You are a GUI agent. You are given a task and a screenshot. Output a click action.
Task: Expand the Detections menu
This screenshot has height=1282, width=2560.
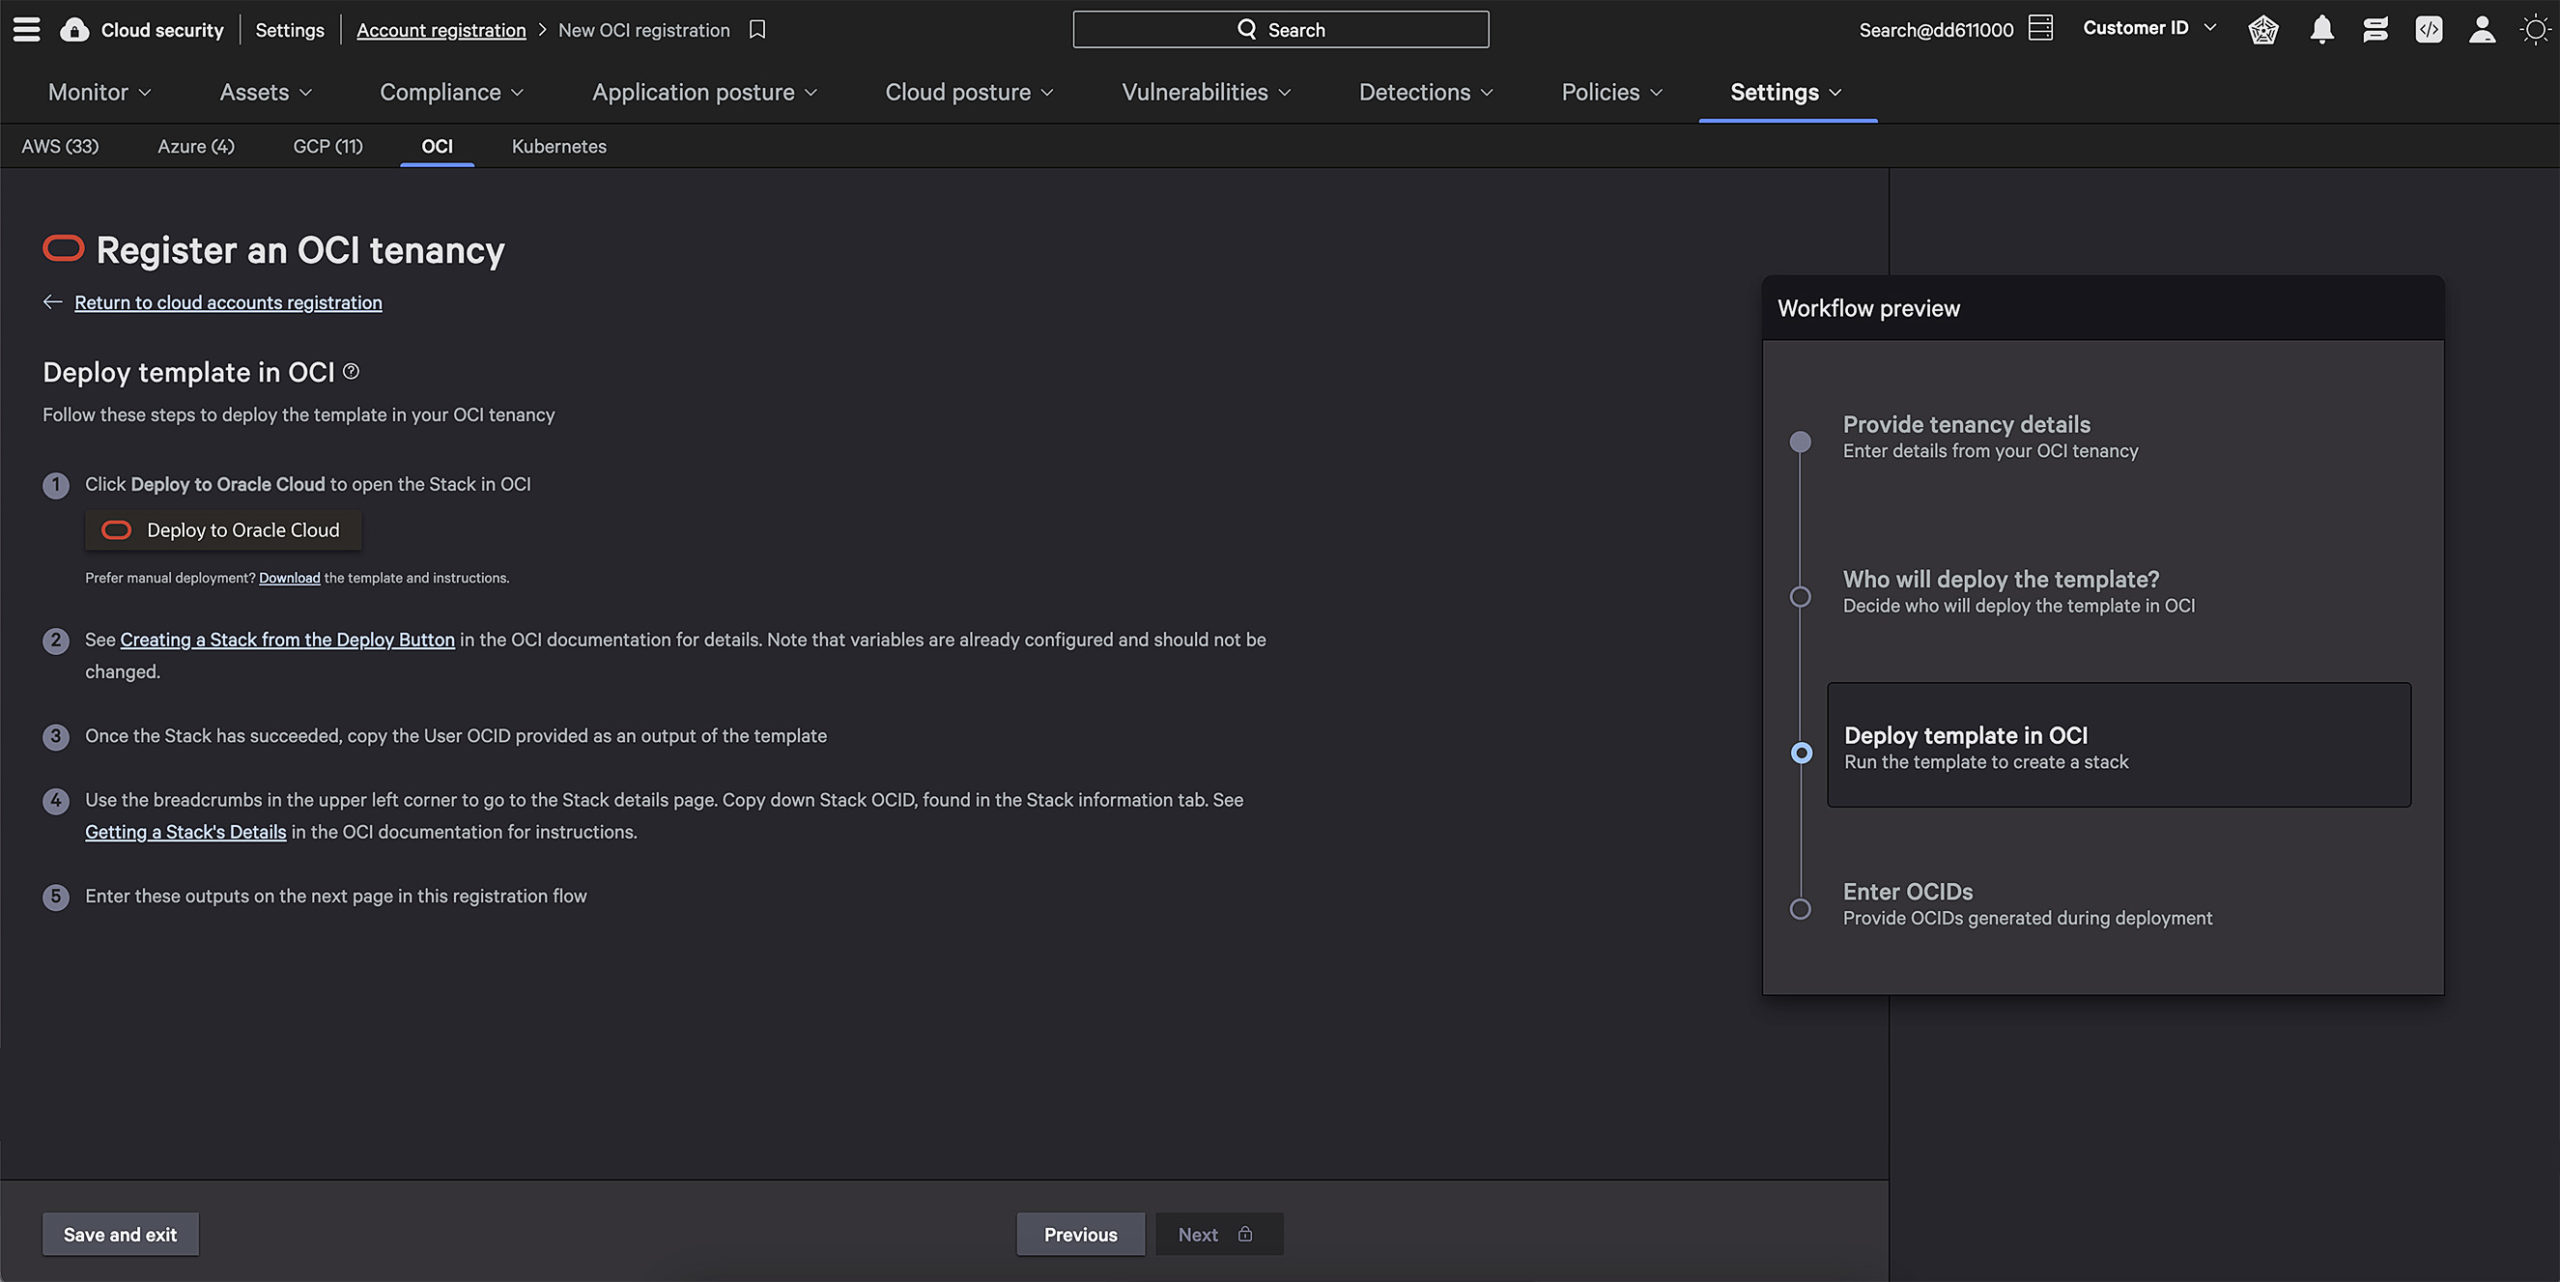click(1425, 91)
